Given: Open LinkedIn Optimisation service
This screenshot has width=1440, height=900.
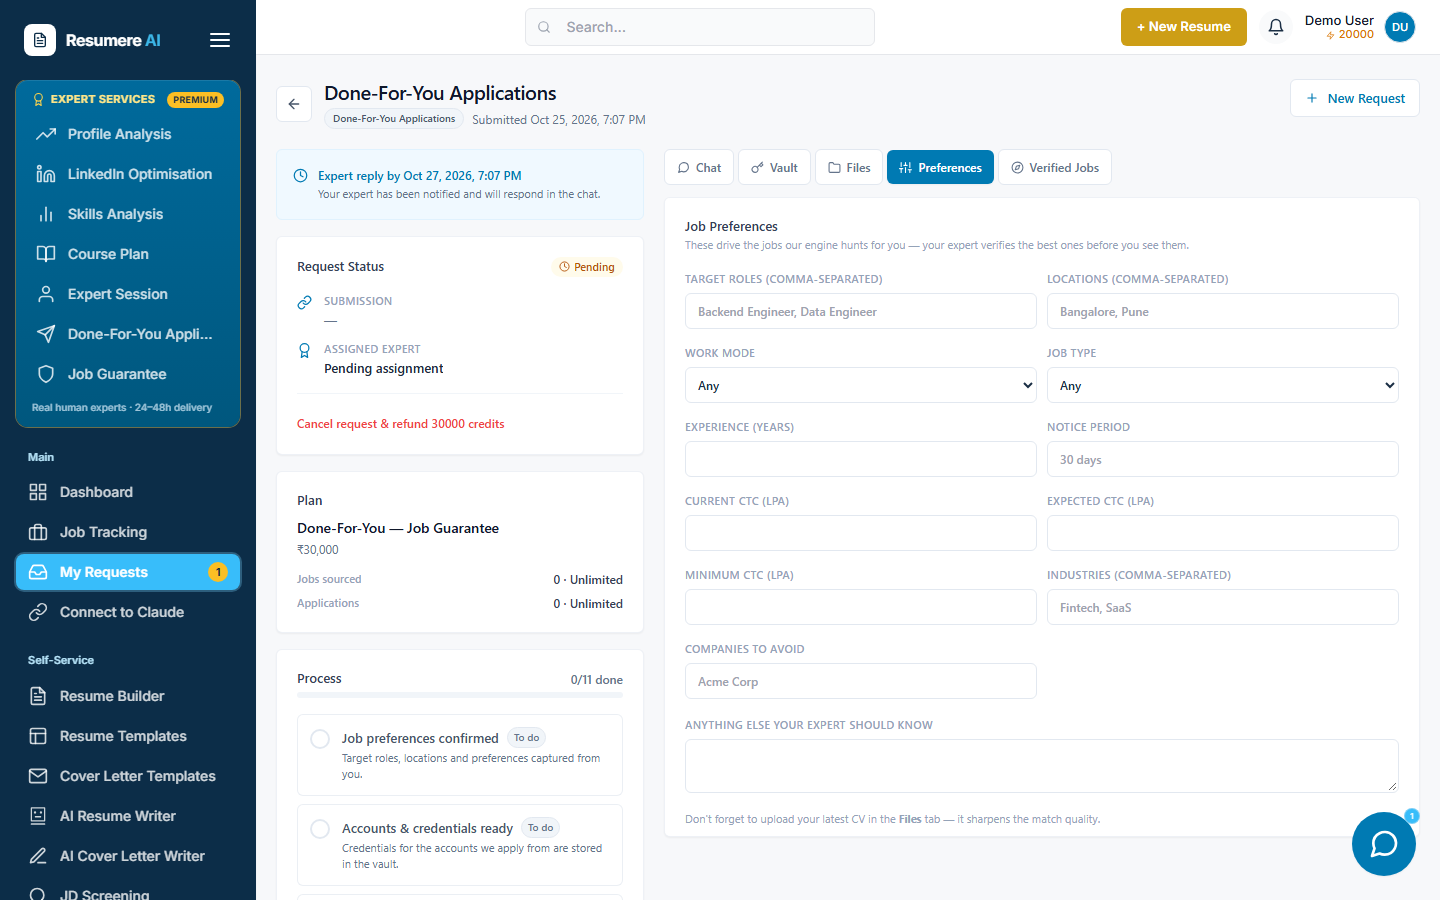Looking at the screenshot, I should (128, 174).
